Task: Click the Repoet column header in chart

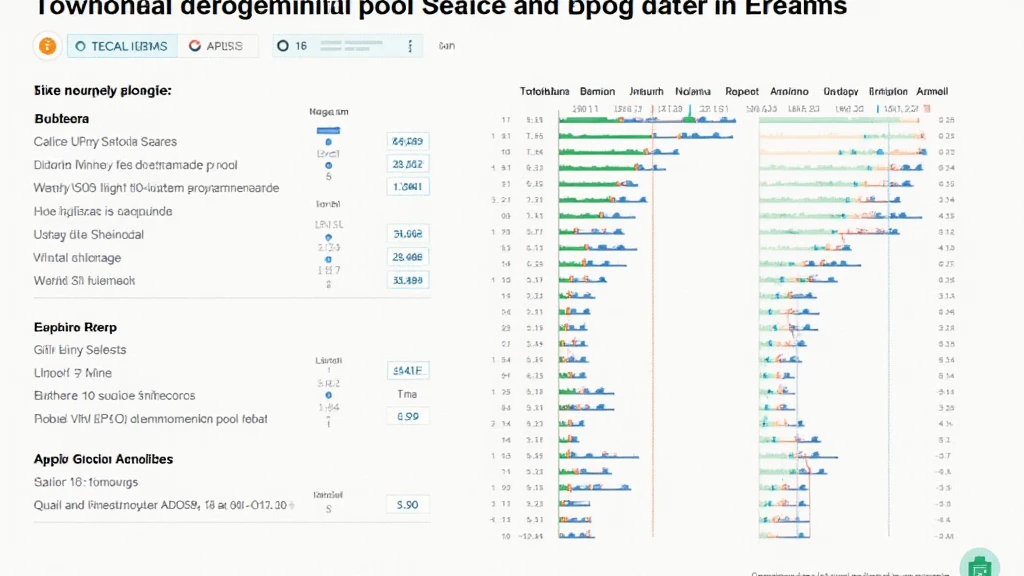Action: 741,91
